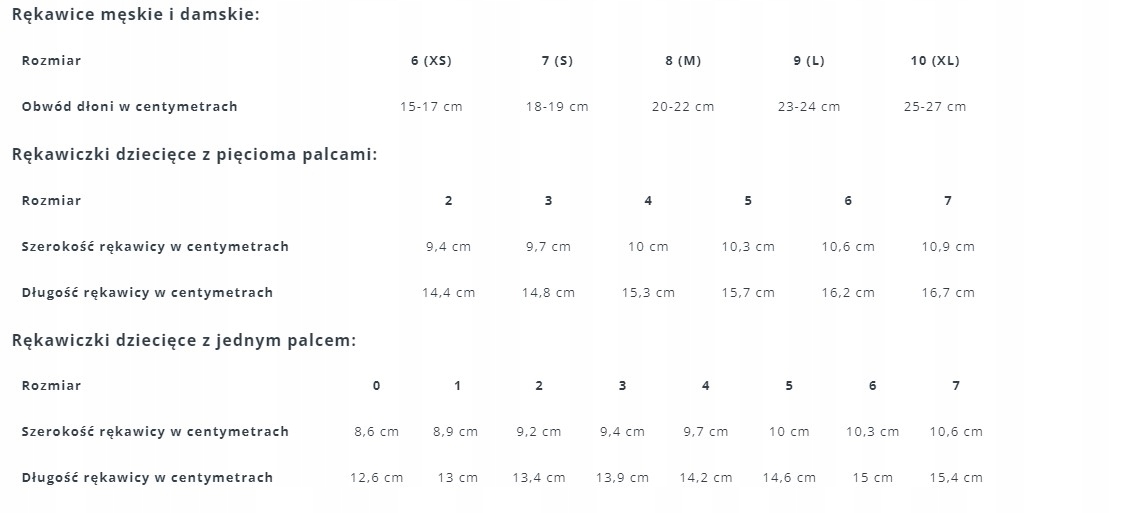This screenshot has width=1138, height=513.
Task: Click the "Rękawiczki dziecięce z jednym palcem" heading
Action: (x=184, y=340)
